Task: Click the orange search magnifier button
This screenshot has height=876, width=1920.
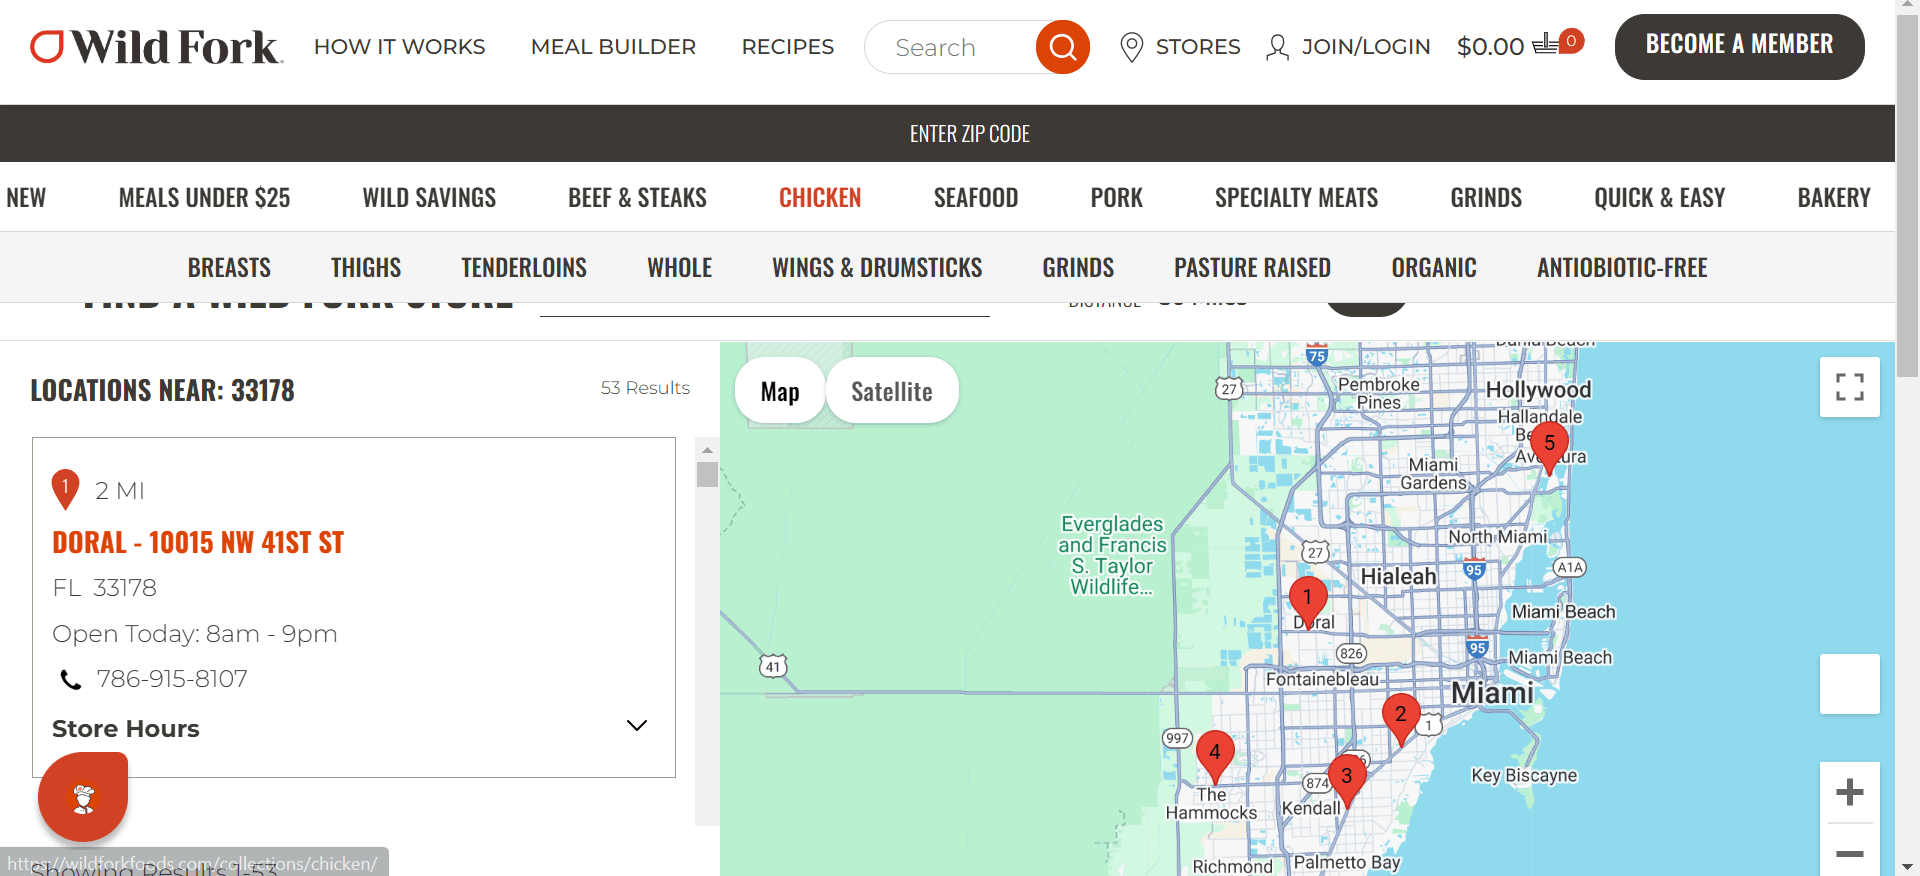Action: 1062,47
